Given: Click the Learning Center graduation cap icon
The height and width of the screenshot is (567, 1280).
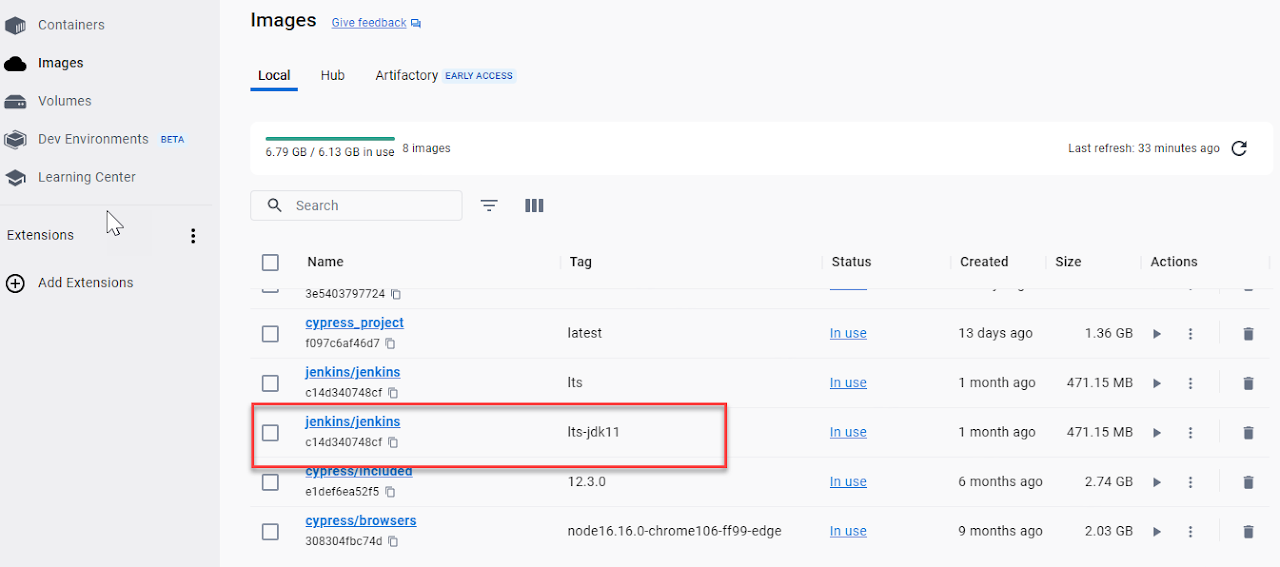Looking at the screenshot, I should tap(15, 177).
